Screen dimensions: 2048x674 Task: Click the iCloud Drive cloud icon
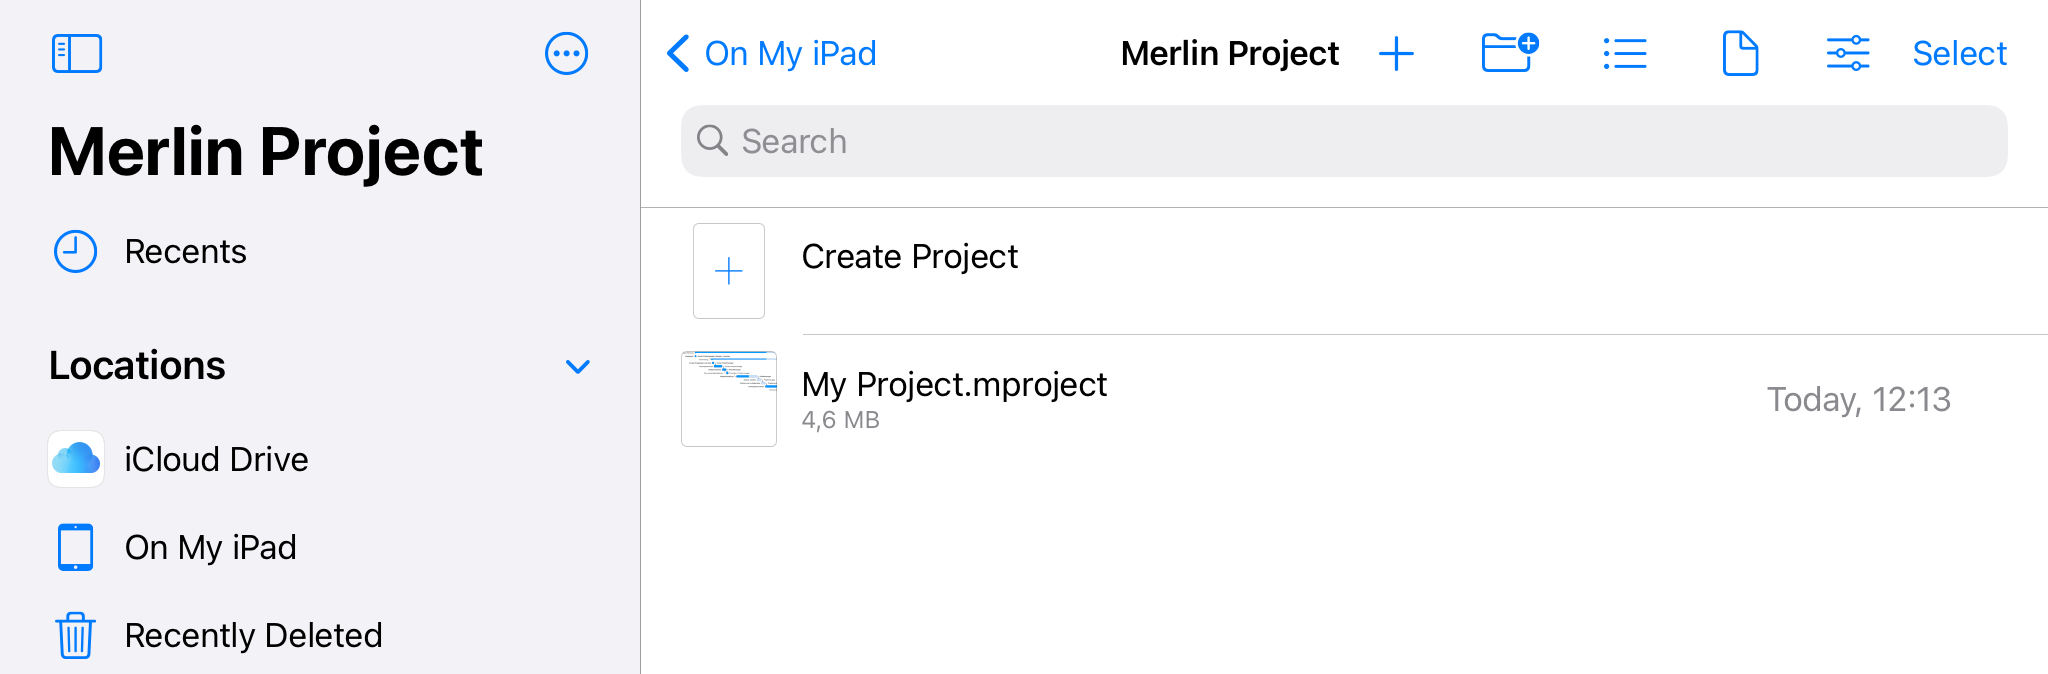point(76,459)
